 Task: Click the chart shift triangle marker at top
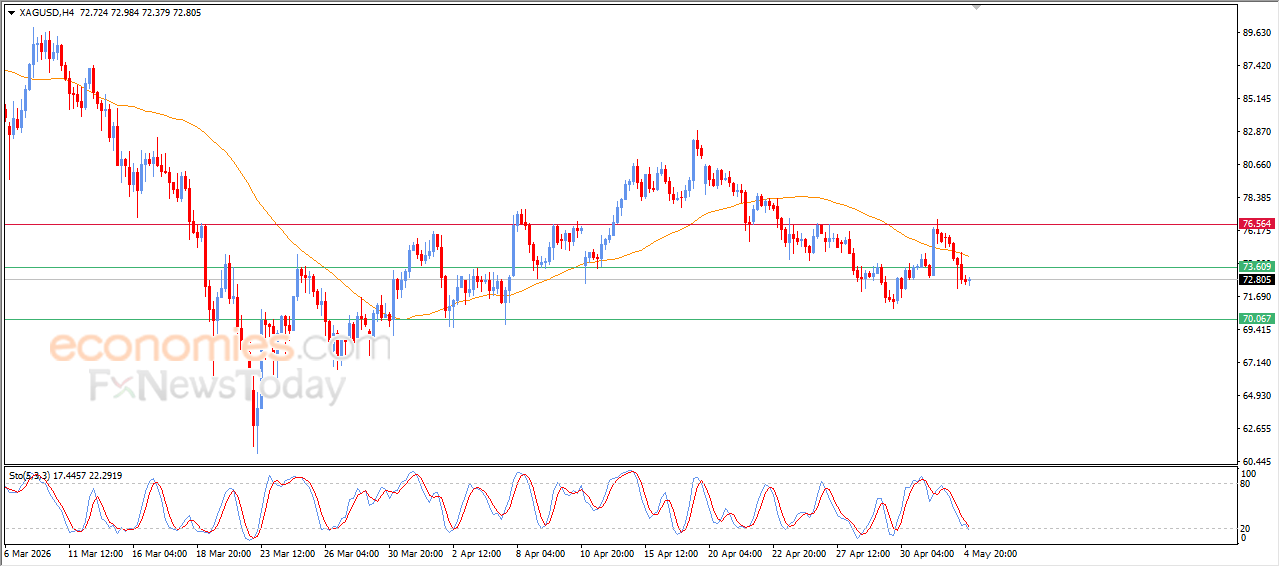(977, 7)
